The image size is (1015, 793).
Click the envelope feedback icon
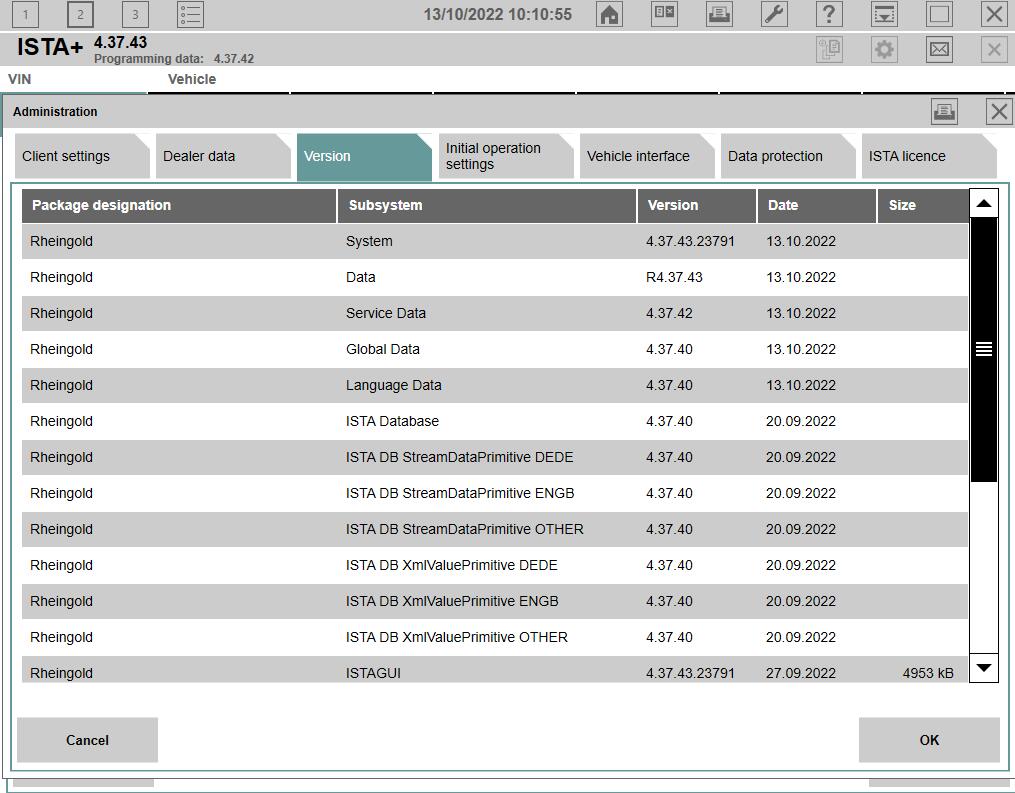coord(939,49)
